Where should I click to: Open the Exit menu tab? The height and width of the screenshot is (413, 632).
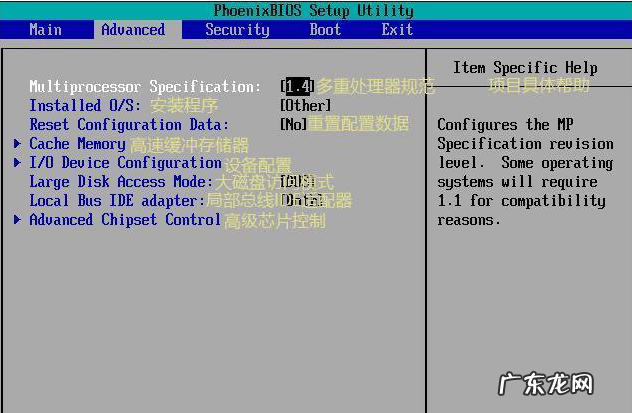click(397, 30)
